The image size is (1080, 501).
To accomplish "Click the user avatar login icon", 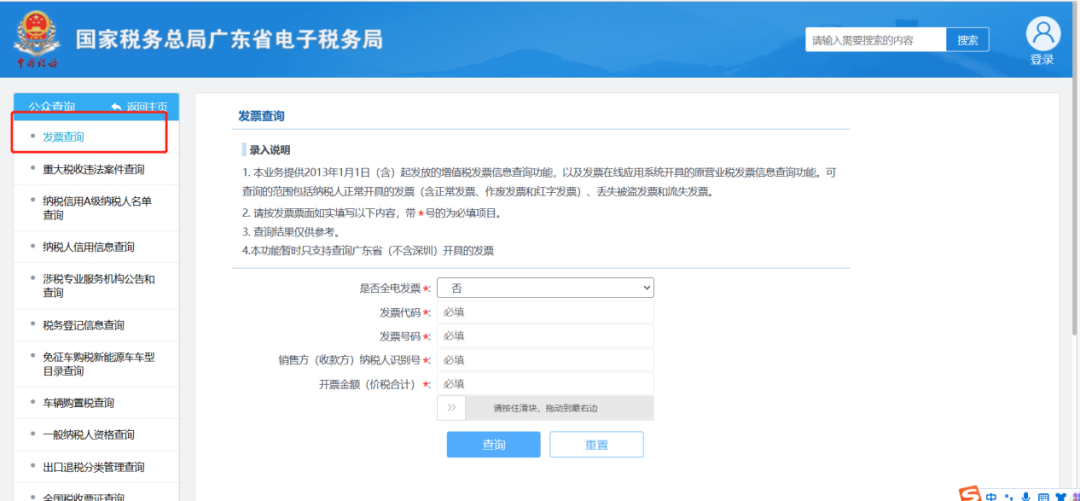I will 1043,34.
